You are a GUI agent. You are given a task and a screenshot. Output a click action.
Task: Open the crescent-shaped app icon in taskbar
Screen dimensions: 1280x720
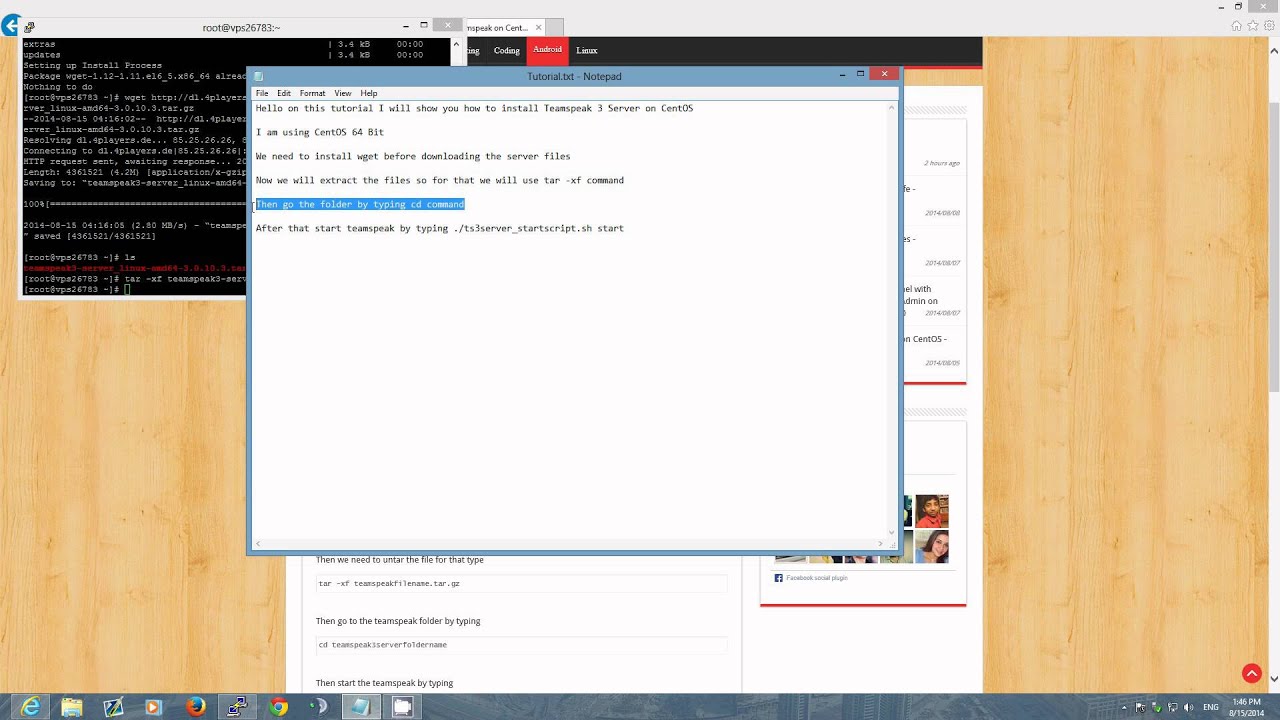tap(319, 707)
